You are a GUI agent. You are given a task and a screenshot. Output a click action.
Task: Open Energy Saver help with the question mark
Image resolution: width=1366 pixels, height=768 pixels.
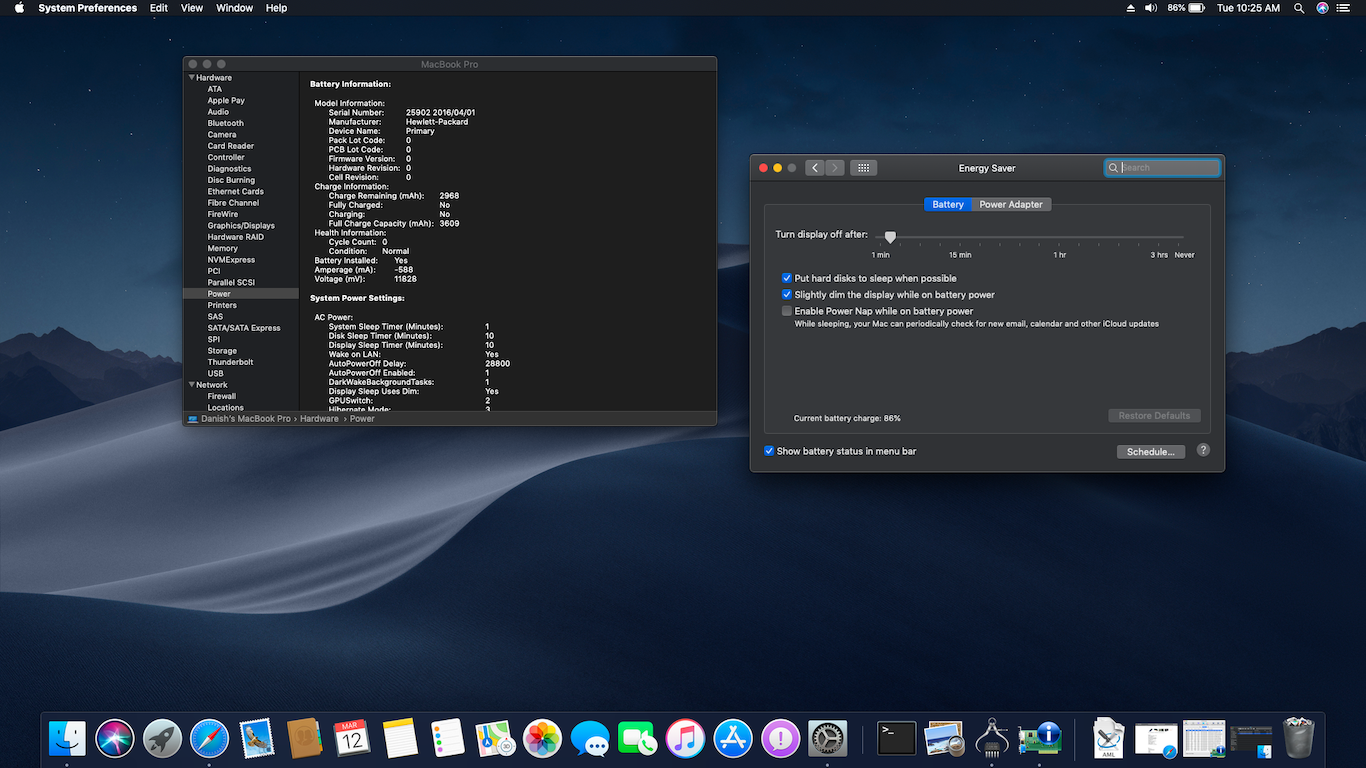click(x=1203, y=450)
